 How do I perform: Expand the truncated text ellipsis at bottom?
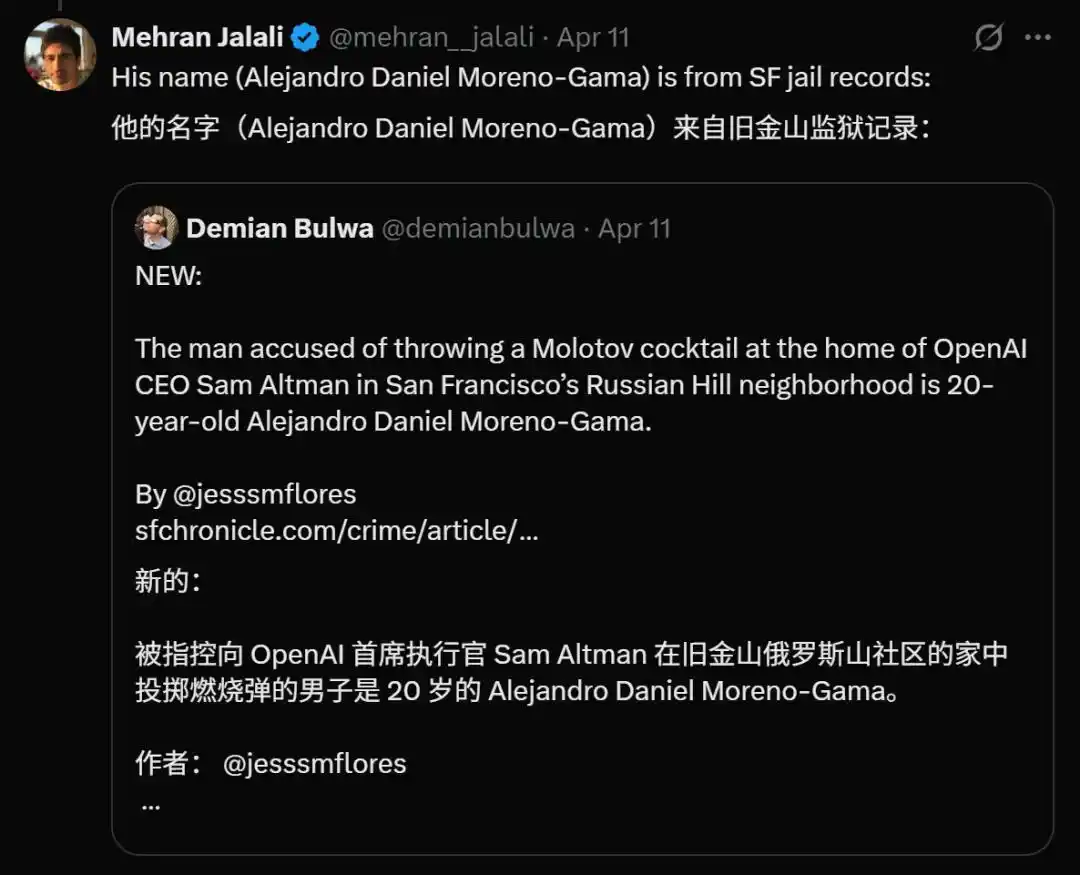point(151,805)
